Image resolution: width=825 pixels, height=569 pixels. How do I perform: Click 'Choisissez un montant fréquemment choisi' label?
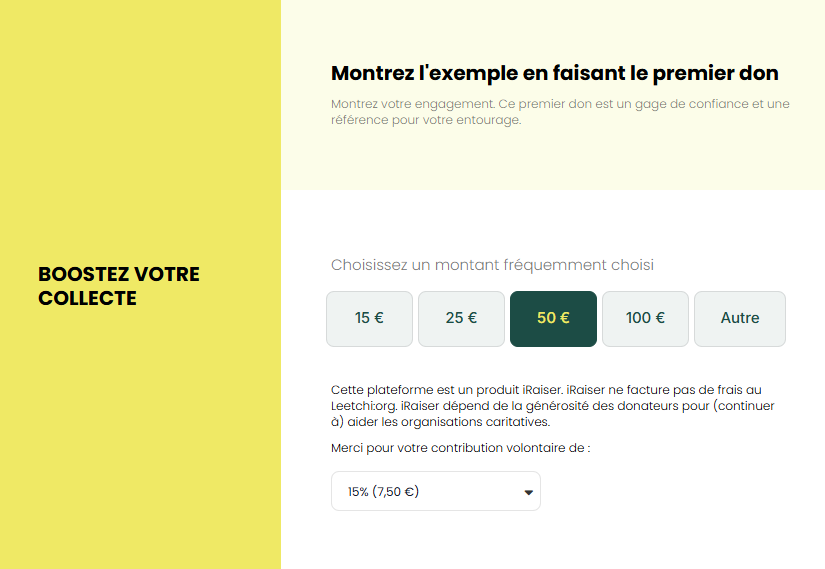[x=492, y=265]
